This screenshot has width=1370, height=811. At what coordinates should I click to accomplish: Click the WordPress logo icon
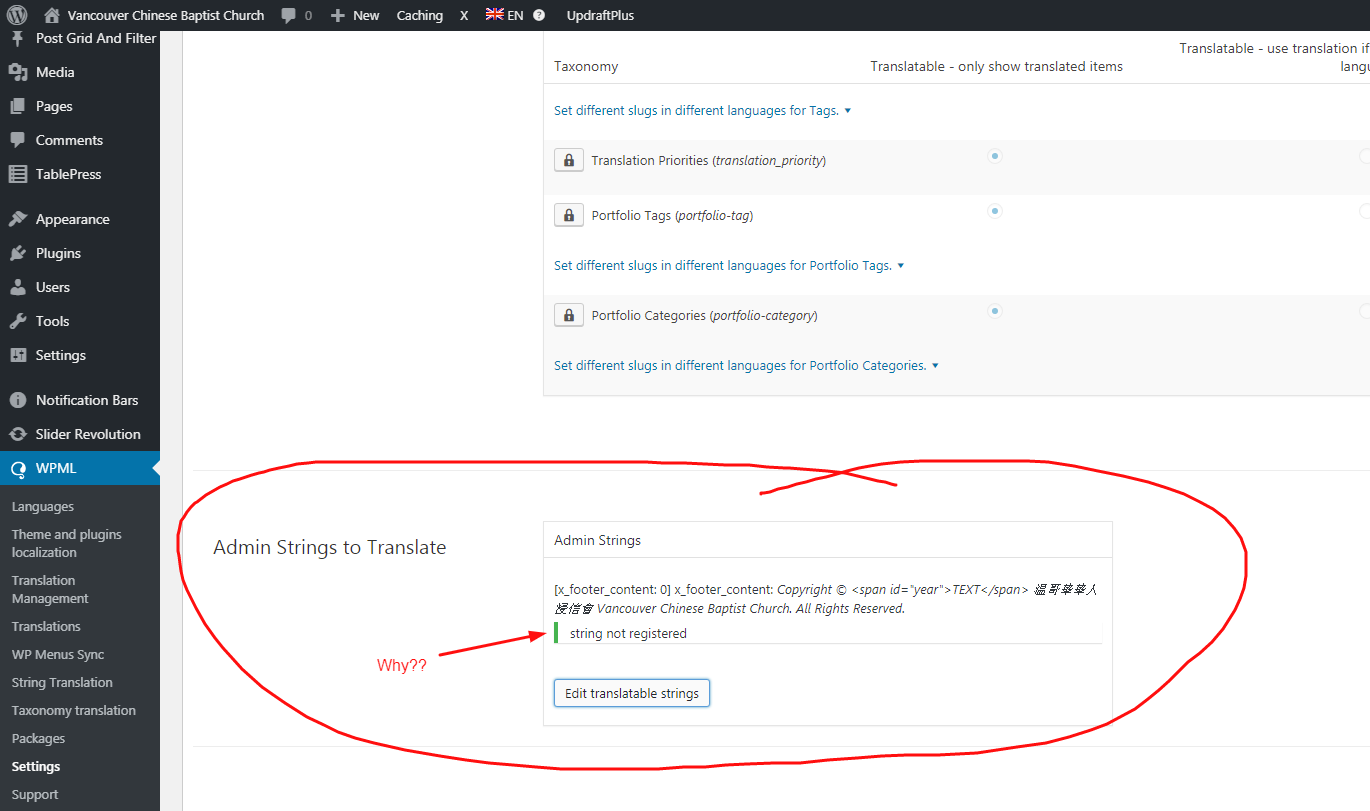(17, 15)
